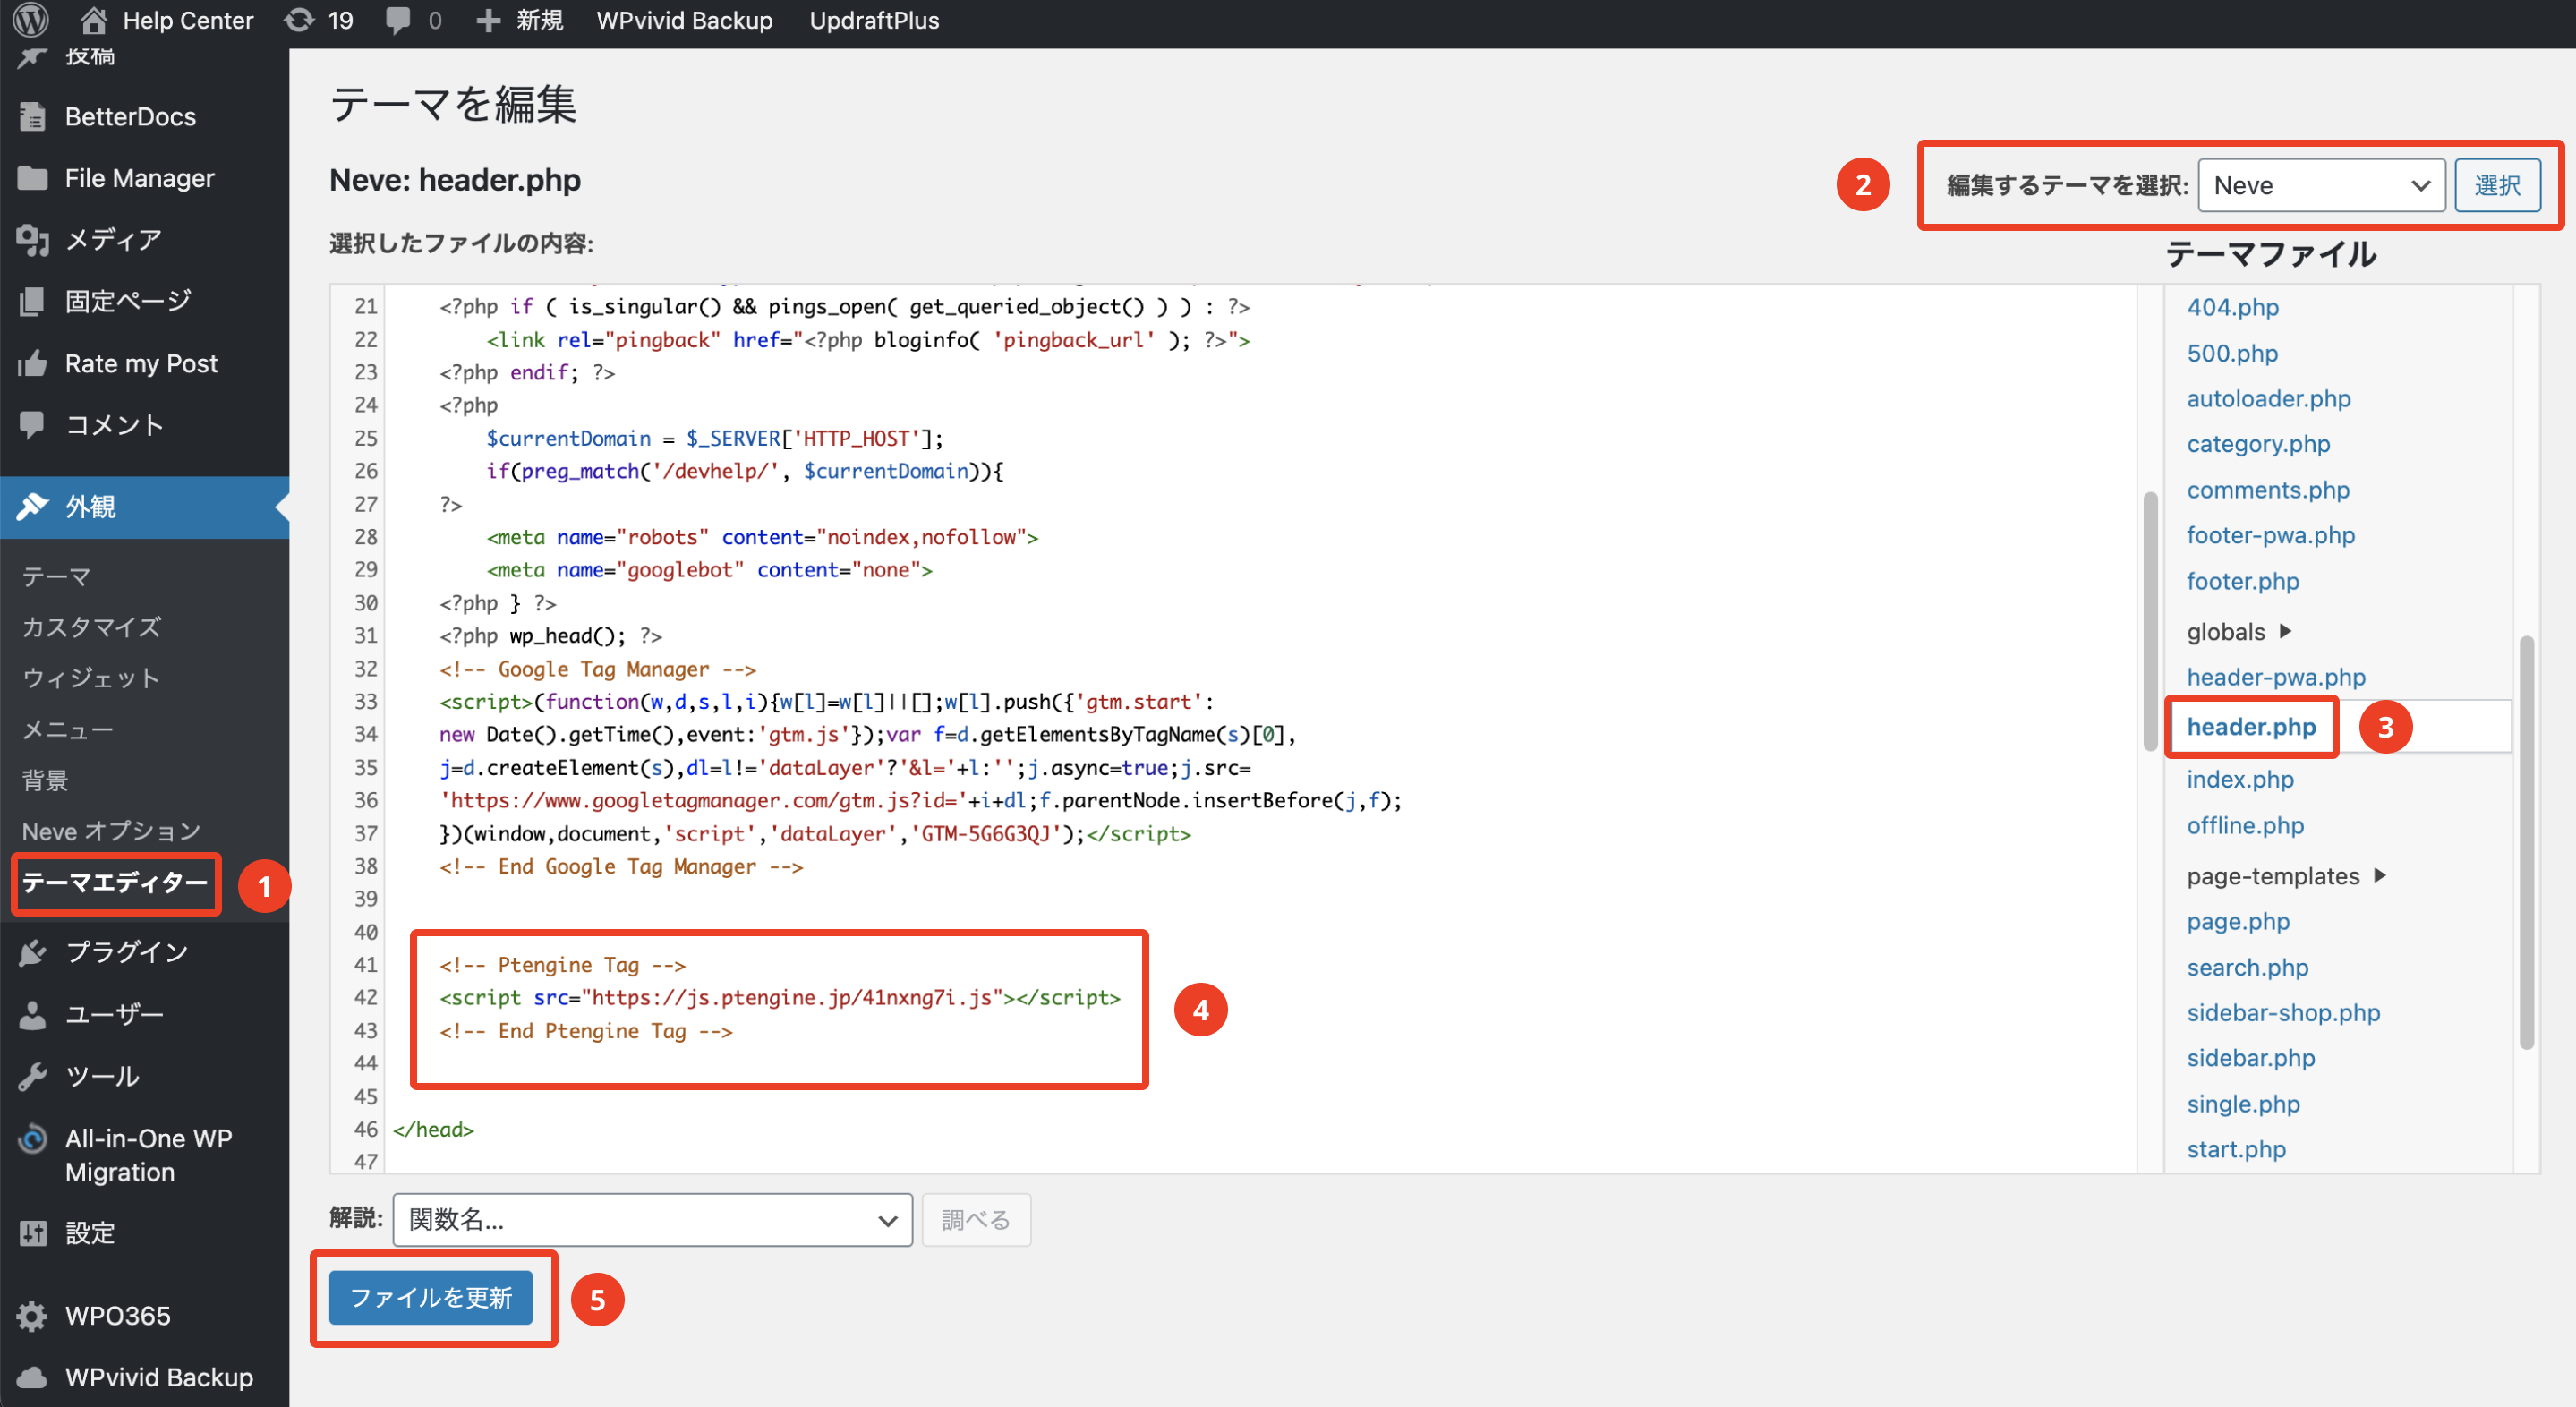Viewport: 2576px width, 1407px height.
Task: Click the wp_head() code line
Action: click(x=550, y=635)
